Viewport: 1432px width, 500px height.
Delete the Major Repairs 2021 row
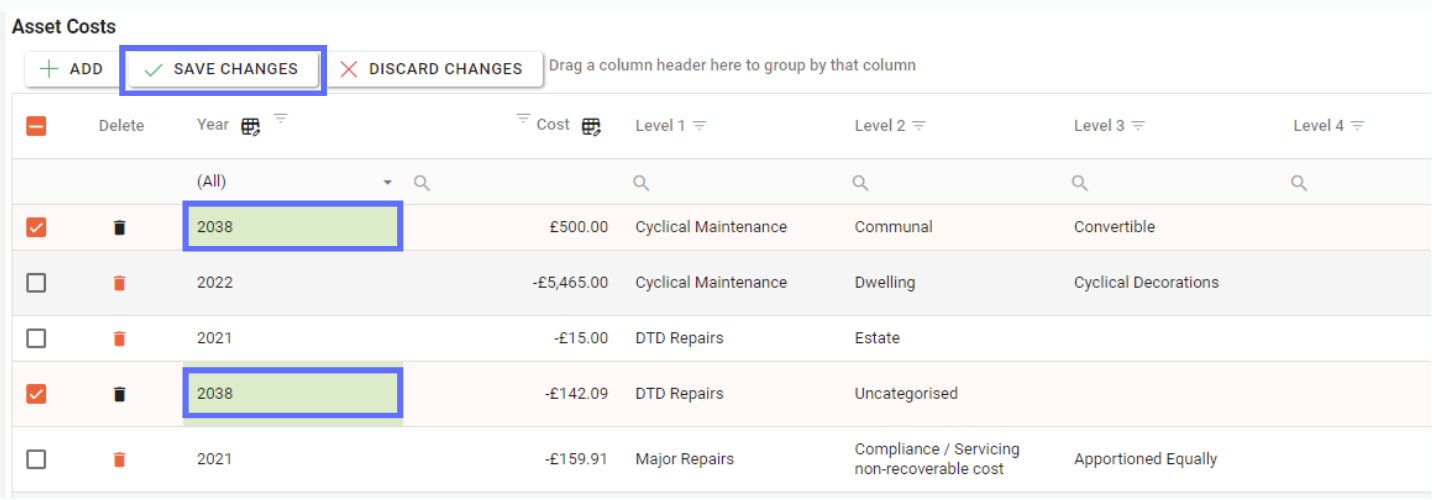[x=120, y=460]
